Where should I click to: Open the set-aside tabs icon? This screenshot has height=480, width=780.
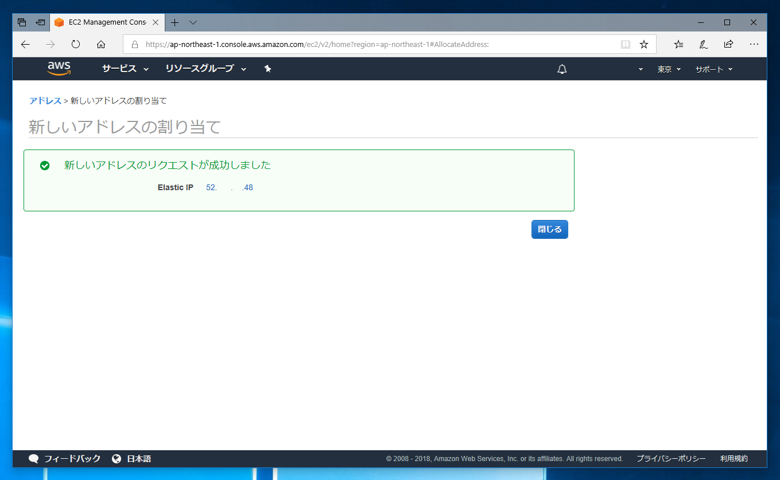point(22,22)
